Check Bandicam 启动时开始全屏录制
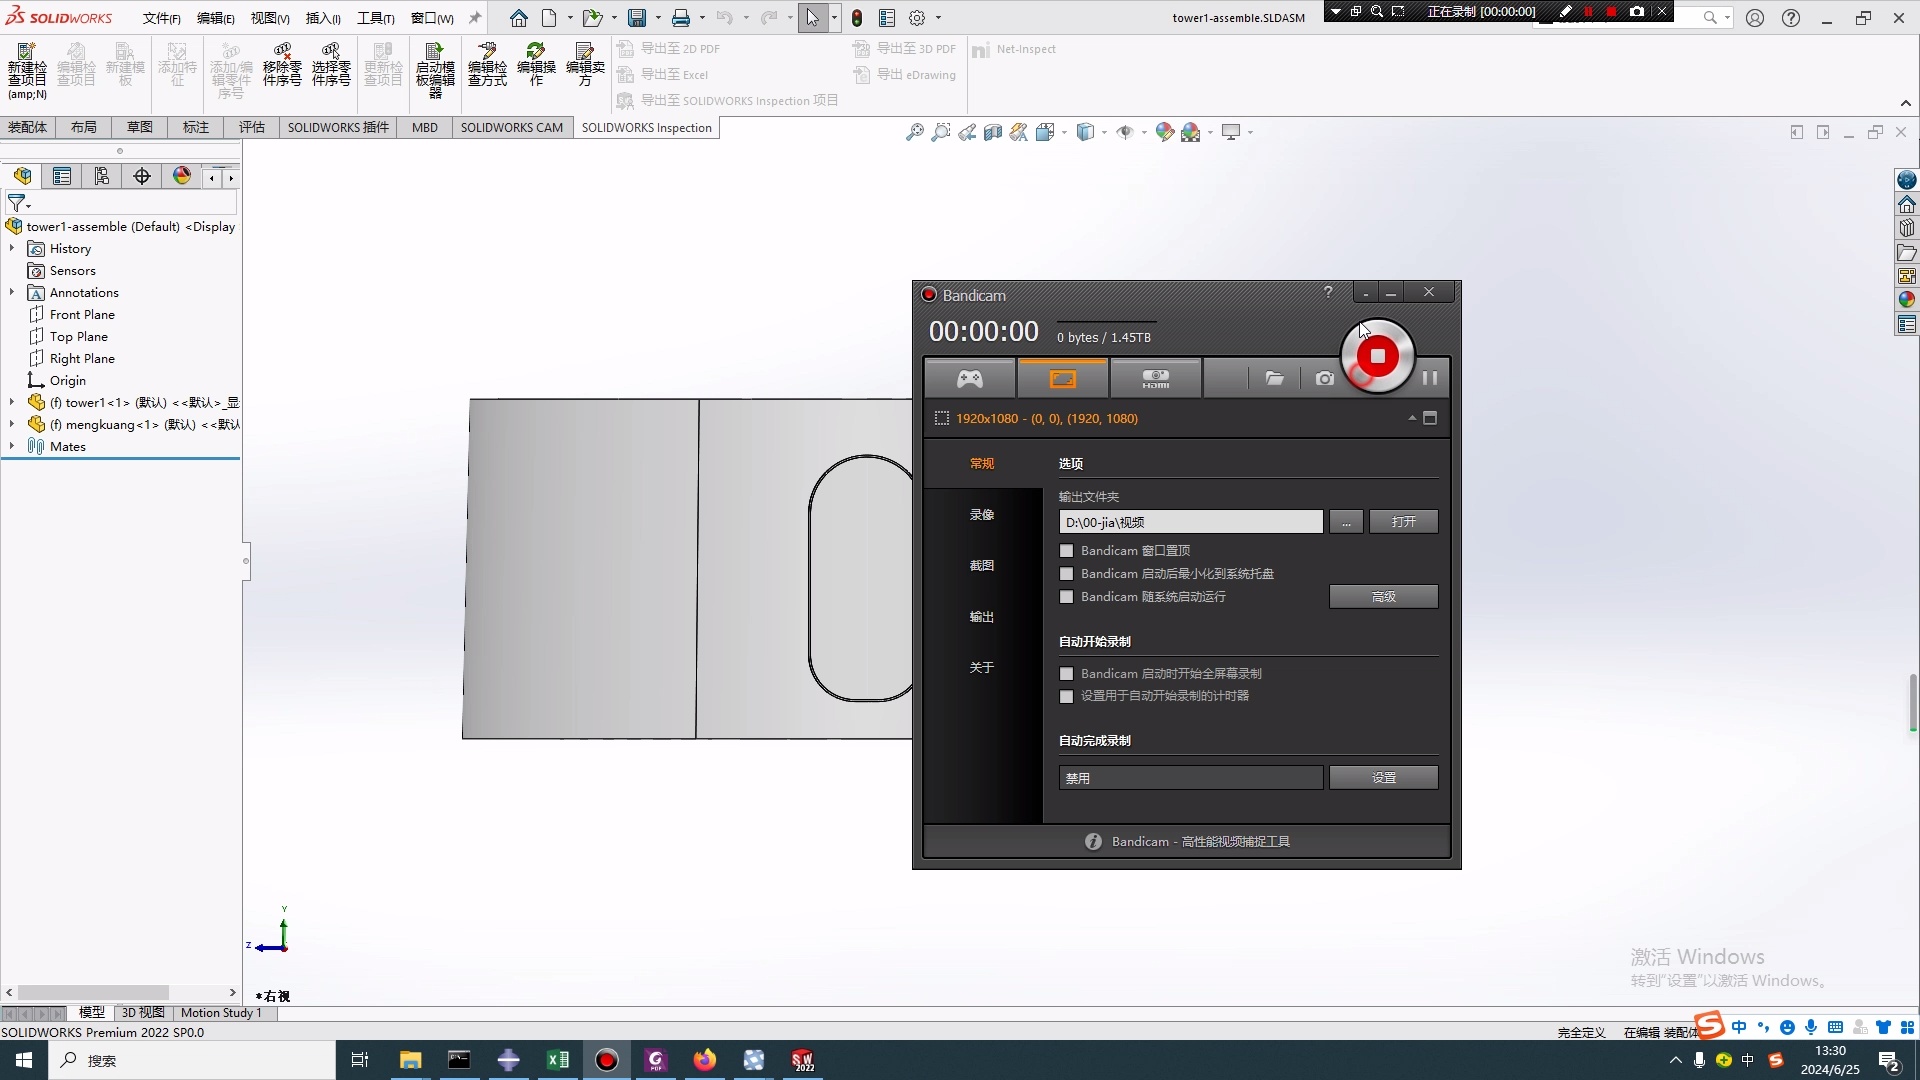Image resolution: width=1920 pixels, height=1080 pixels. 1066,673
